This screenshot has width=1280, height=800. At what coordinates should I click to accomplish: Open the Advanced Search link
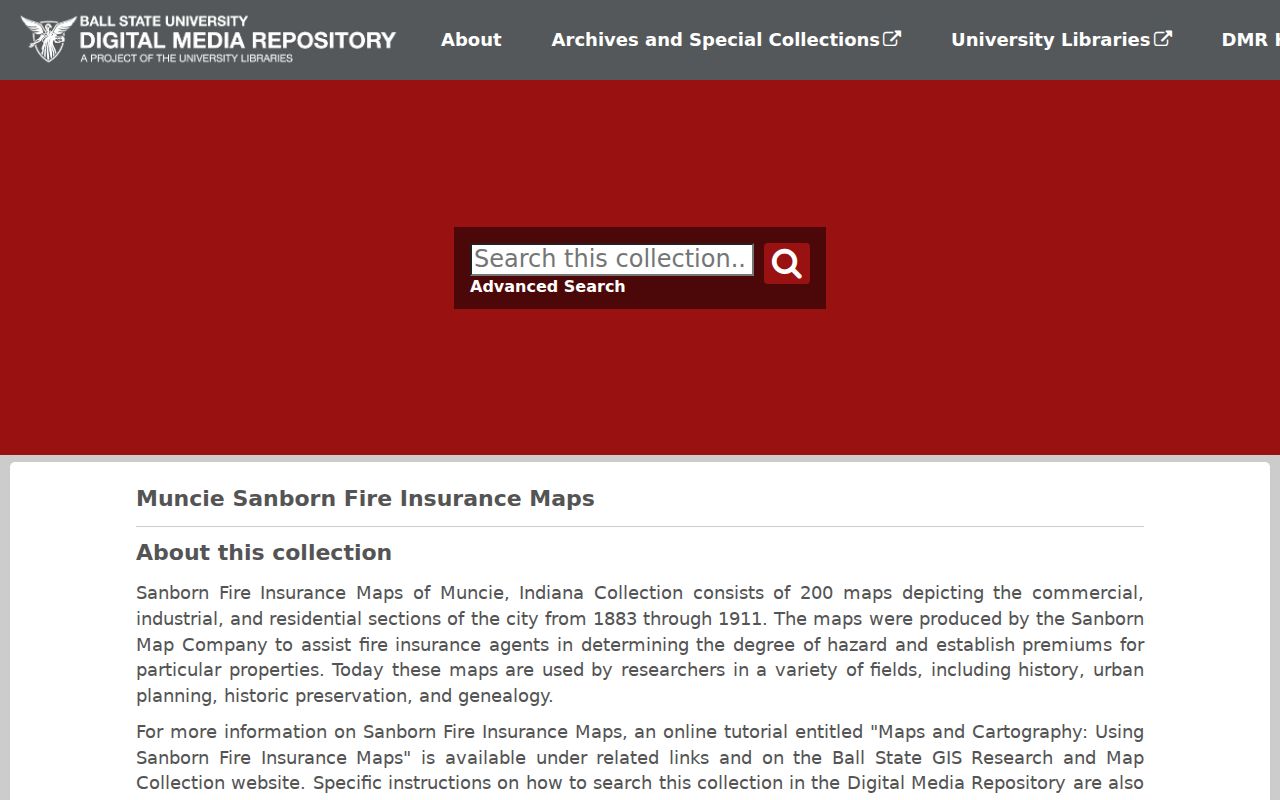pos(547,287)
